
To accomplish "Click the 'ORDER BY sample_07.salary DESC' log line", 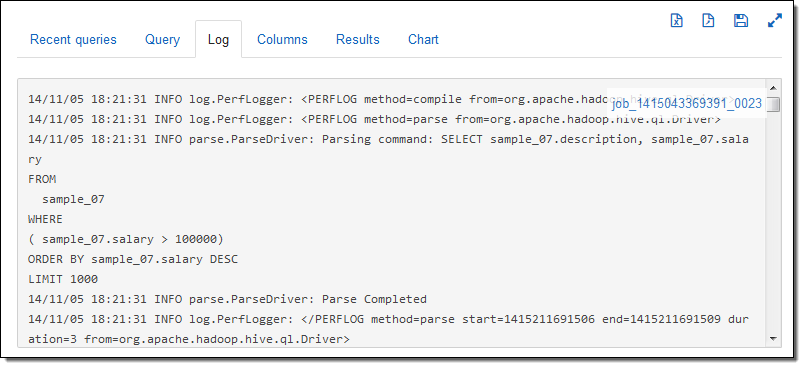I will 133,259.
